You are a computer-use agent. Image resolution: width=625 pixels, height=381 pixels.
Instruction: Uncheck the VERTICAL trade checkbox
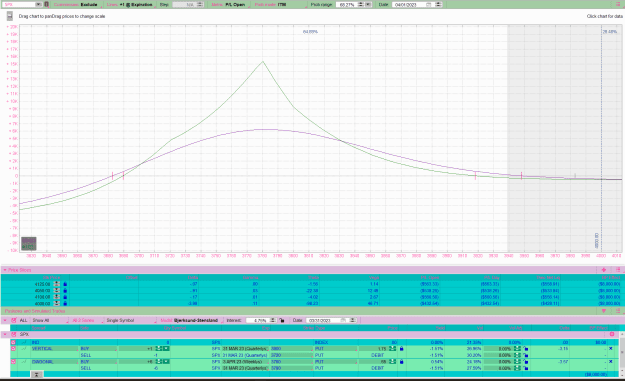point(13,349)
